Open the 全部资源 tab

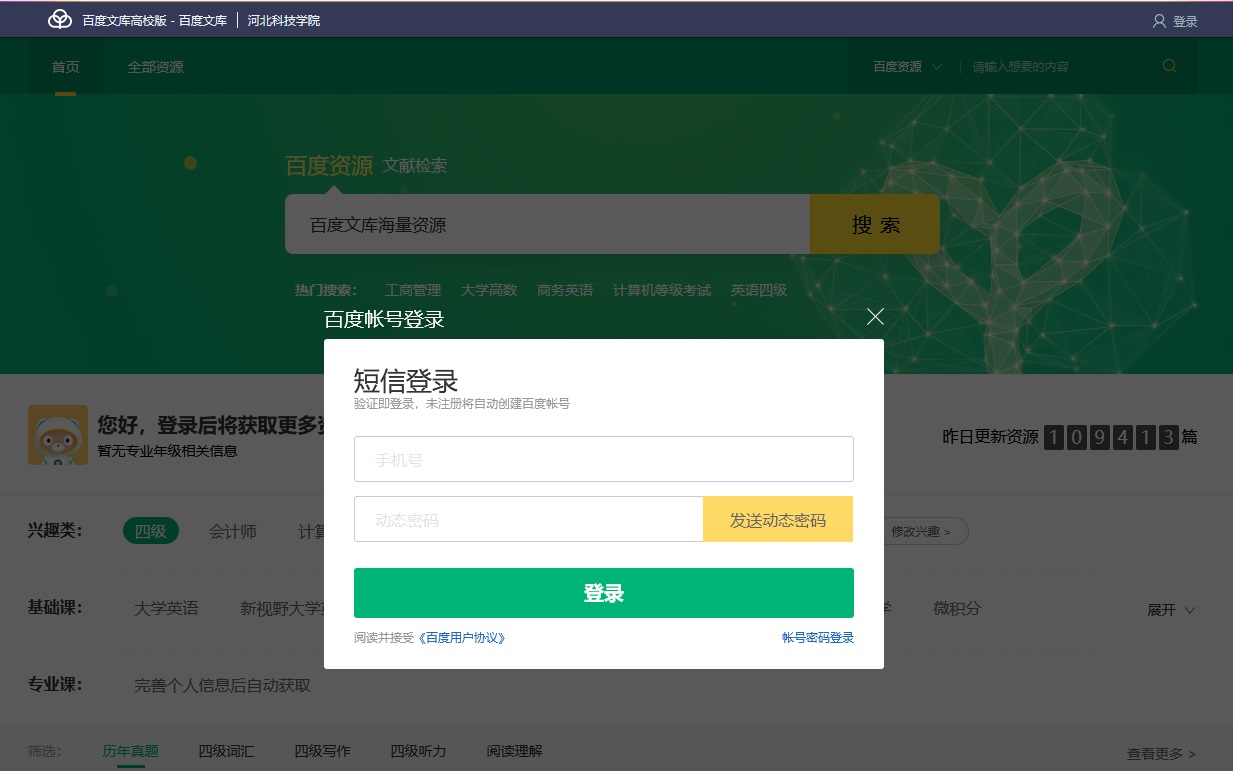(x=155, y=67)
